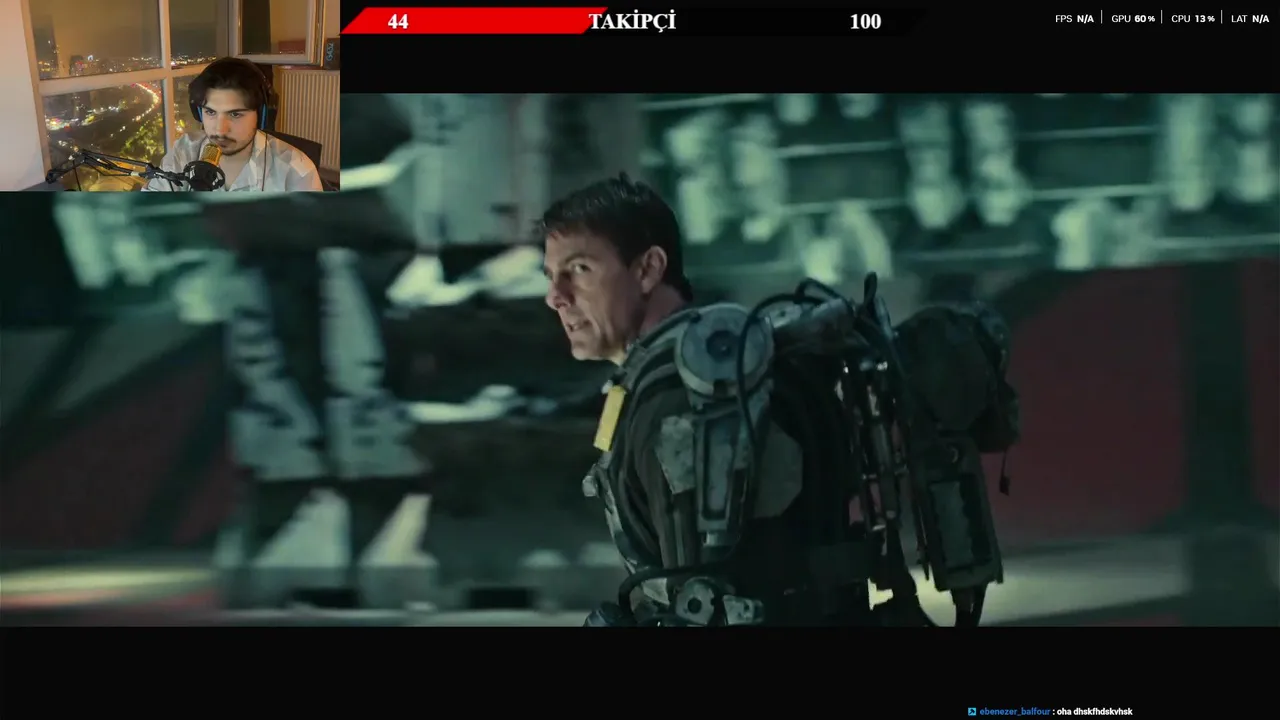Click the ebenezer_balfour chat username
1280x720 pixels.
click(1015, 712)
